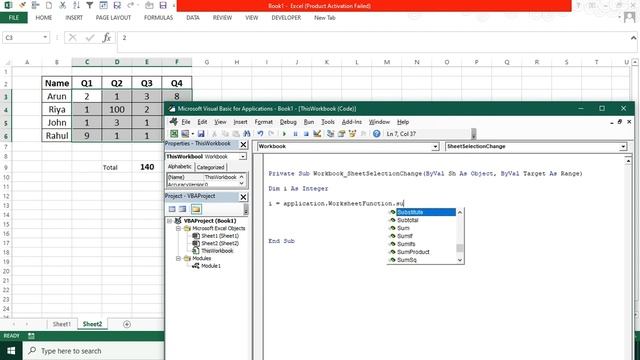Open the Windows Start menu
Screen dimensions: 640x360
pyautogui.click(x=11, y=351)
